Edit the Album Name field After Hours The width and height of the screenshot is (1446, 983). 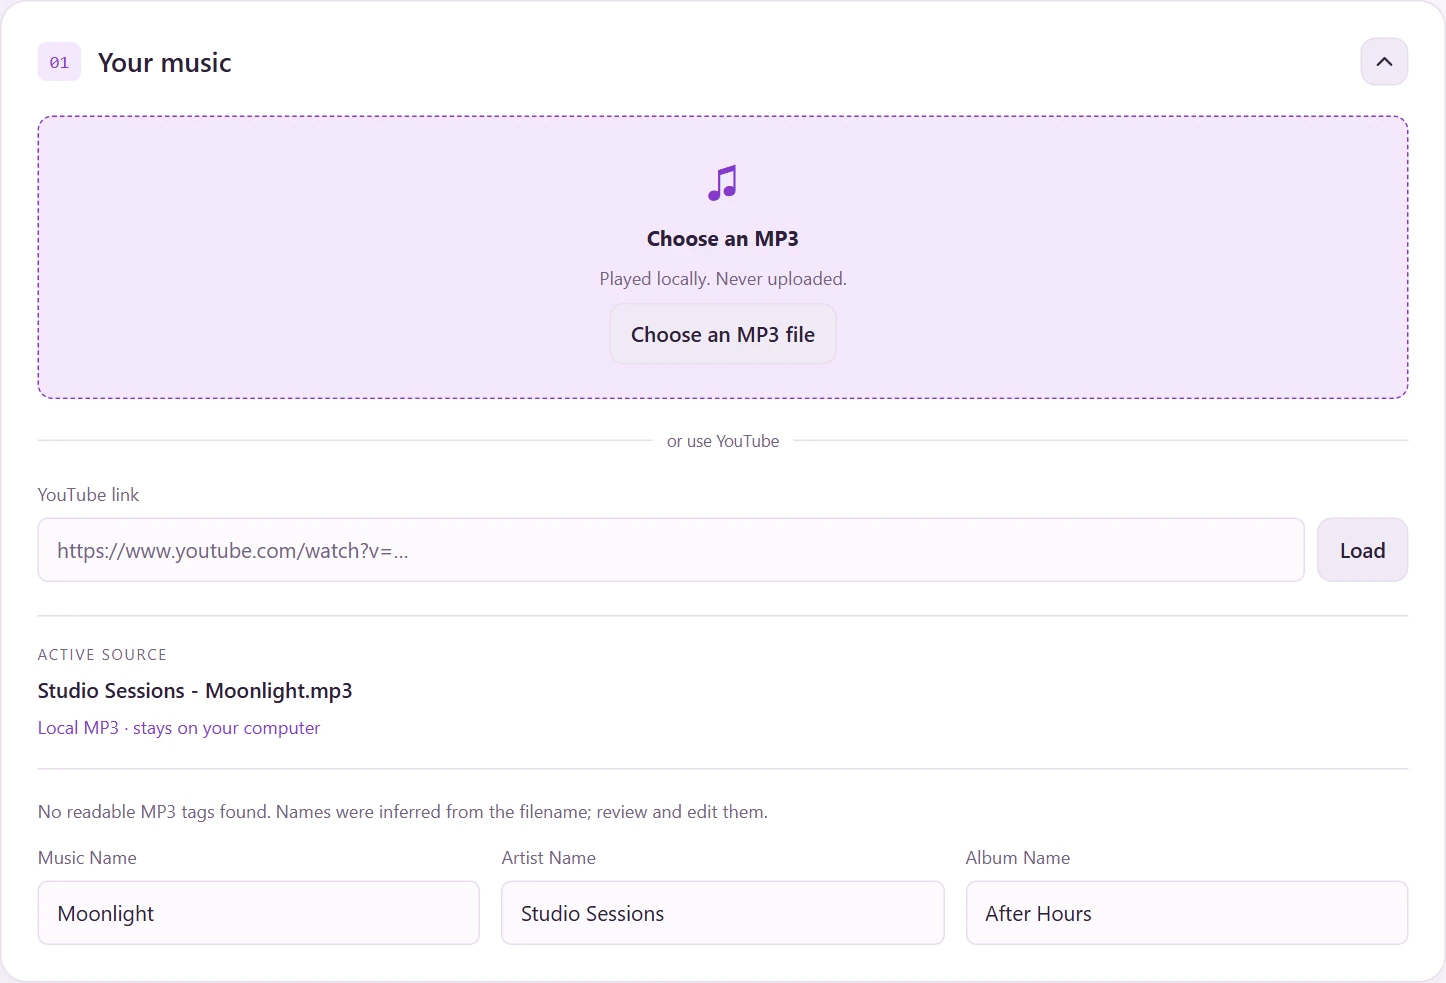click(x=1187, y=913)
